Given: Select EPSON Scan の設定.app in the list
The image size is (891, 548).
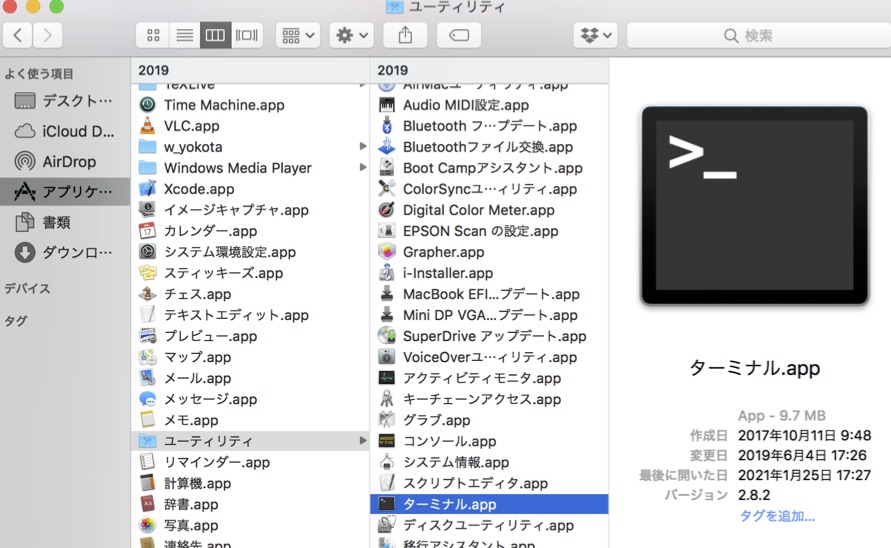Looking at the screenshot, I should [x=489, y=231].
